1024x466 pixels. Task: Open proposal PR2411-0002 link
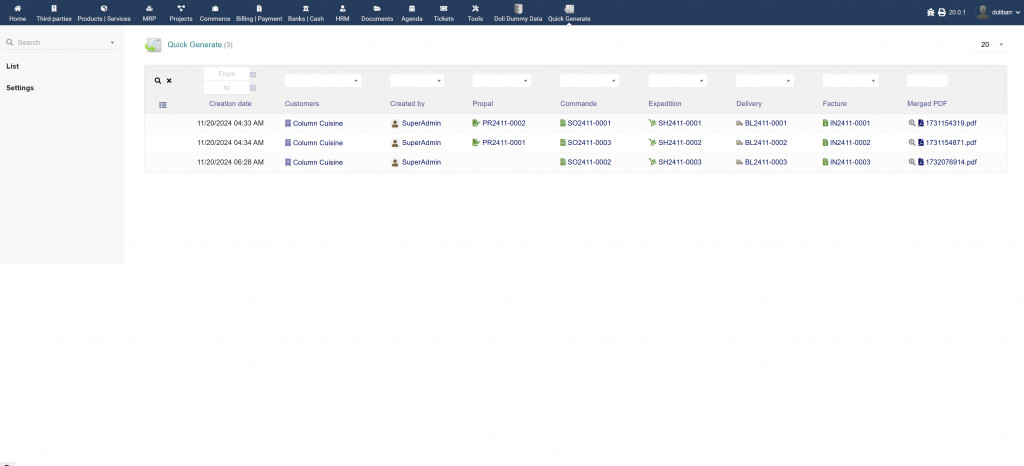pos(503,123)
